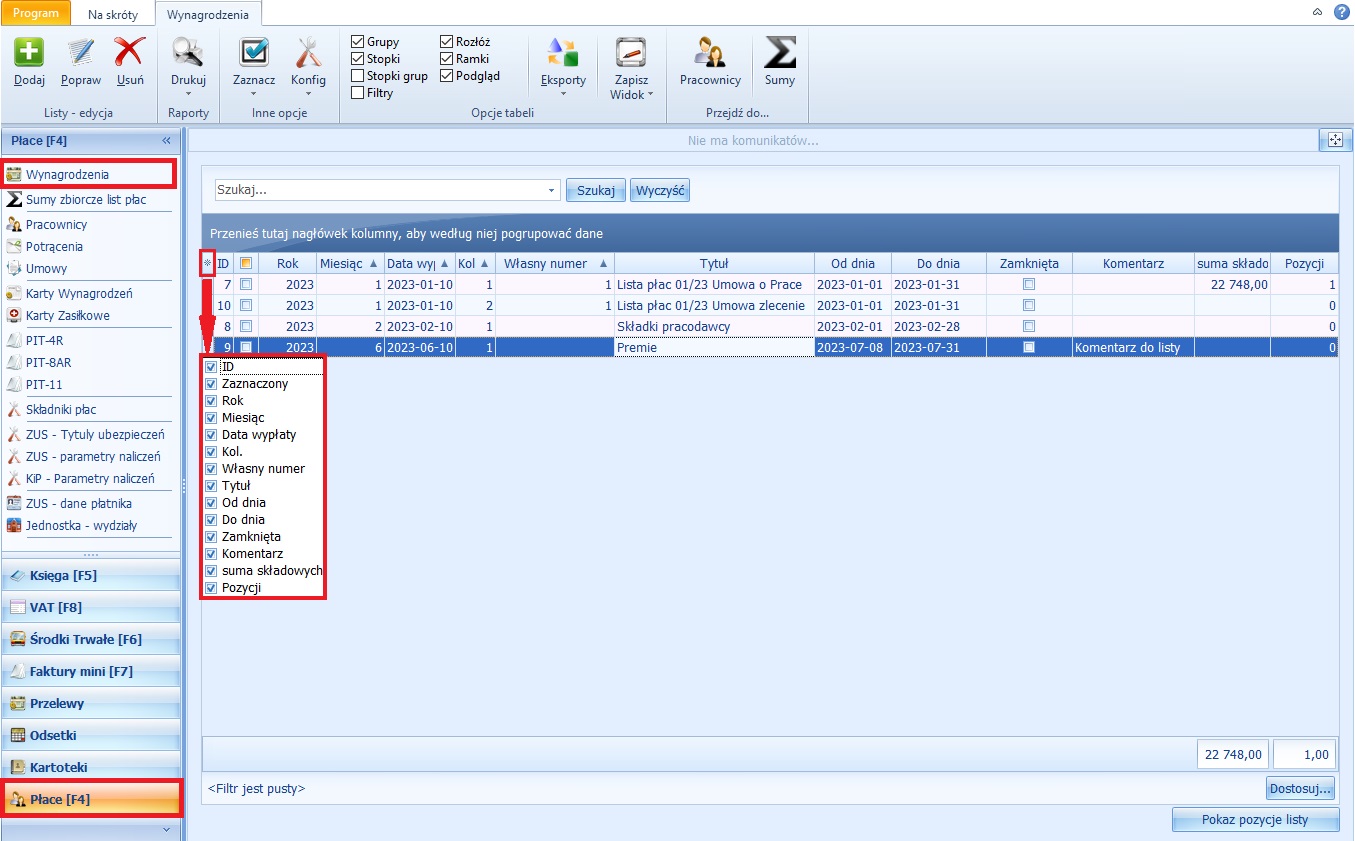Enable the Stopki grup checkbox
The image size is (1355, 841).
tap(357, 76)
